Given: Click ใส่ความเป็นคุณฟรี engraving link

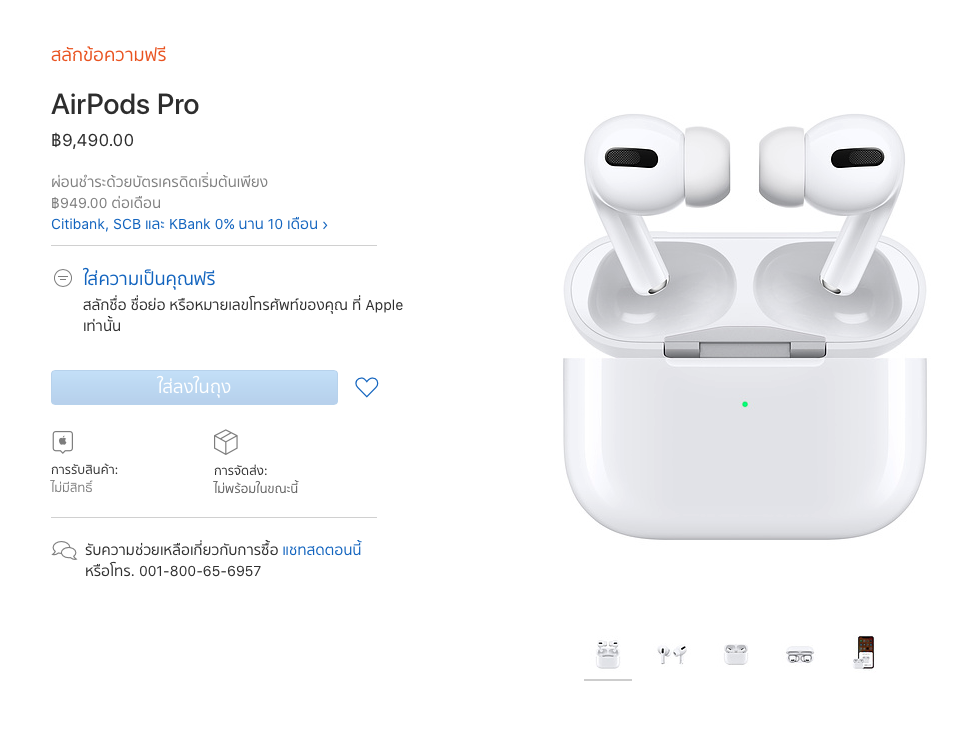Looking at the screenshot, I should point(149,279).
